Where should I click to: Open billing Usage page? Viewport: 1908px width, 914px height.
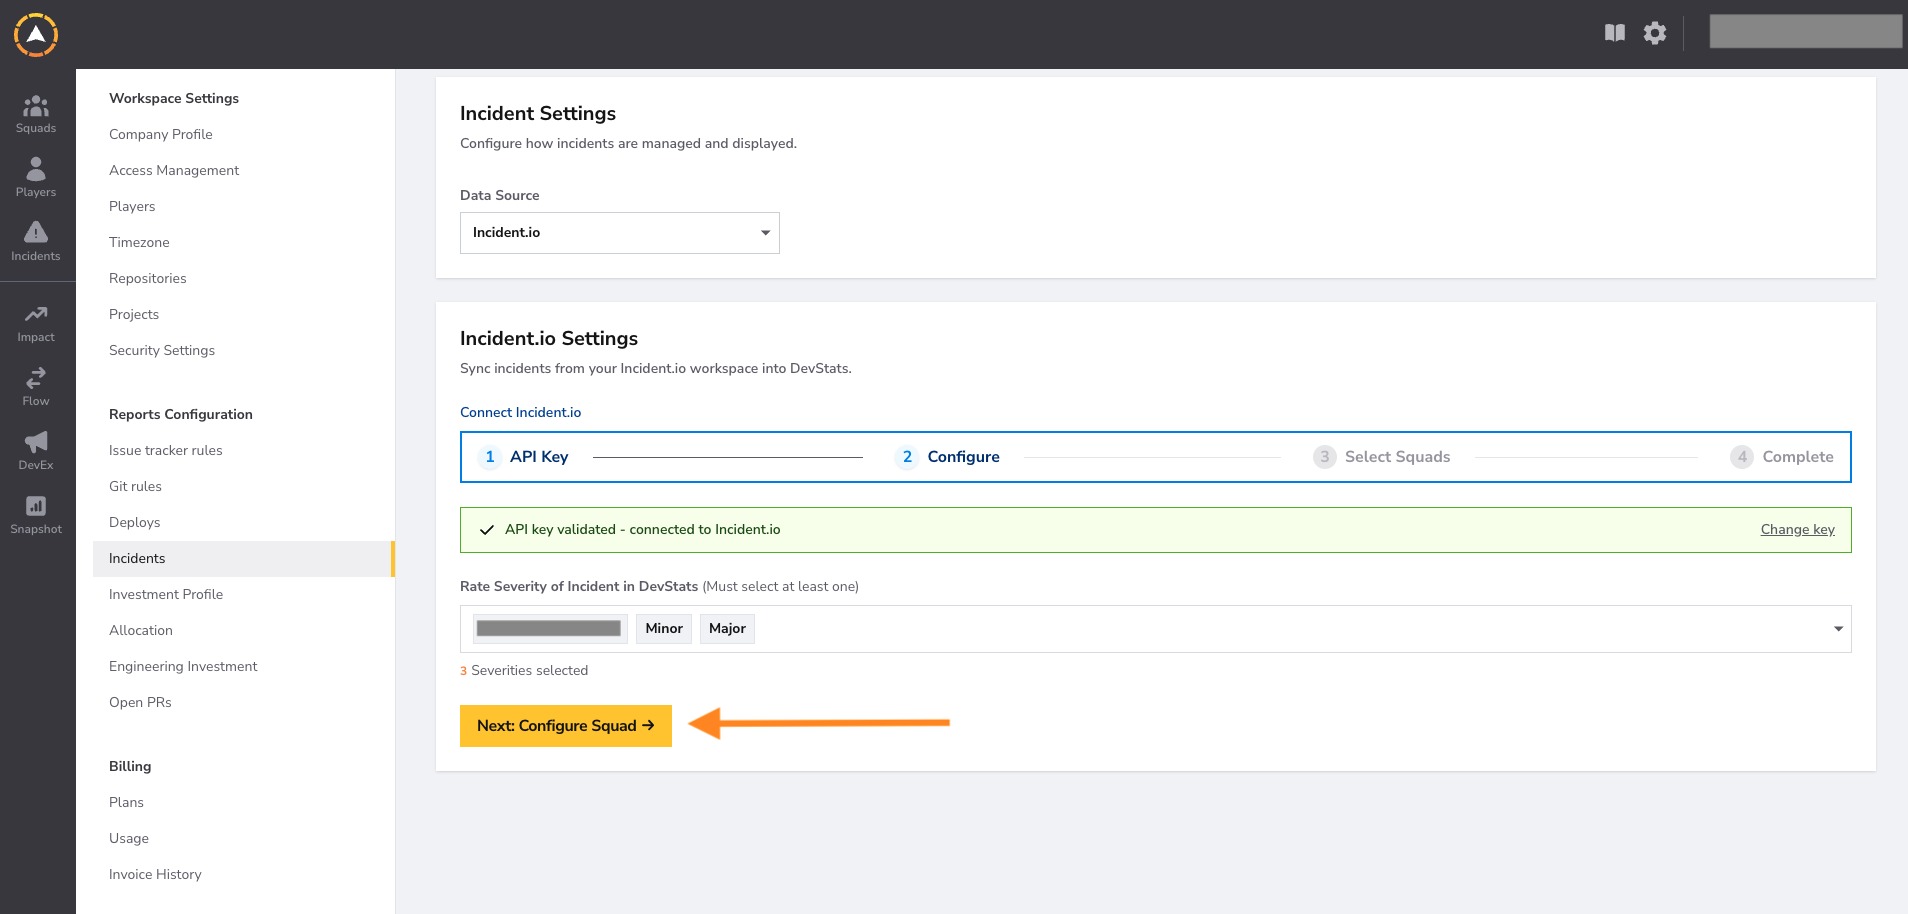click(x=129, y=838)
